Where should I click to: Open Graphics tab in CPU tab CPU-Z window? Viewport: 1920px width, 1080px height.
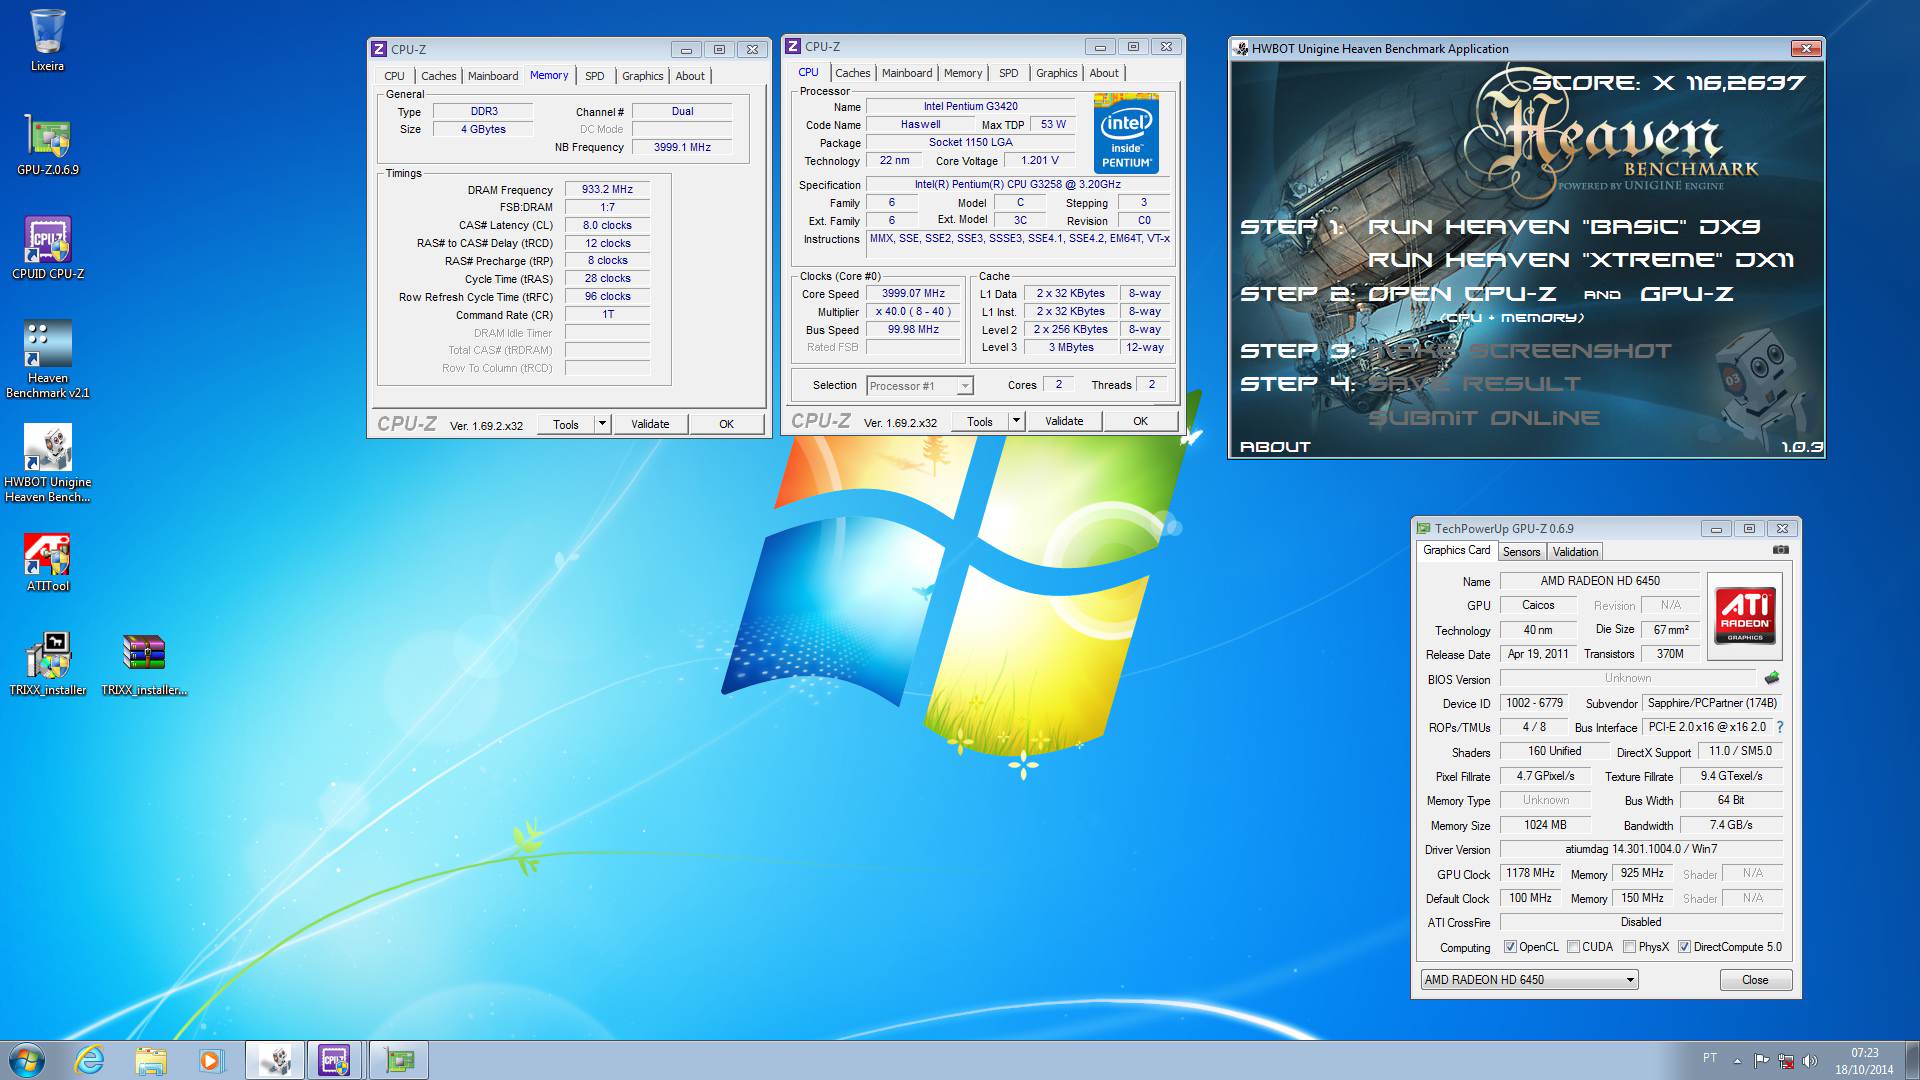click(1056, 73)
